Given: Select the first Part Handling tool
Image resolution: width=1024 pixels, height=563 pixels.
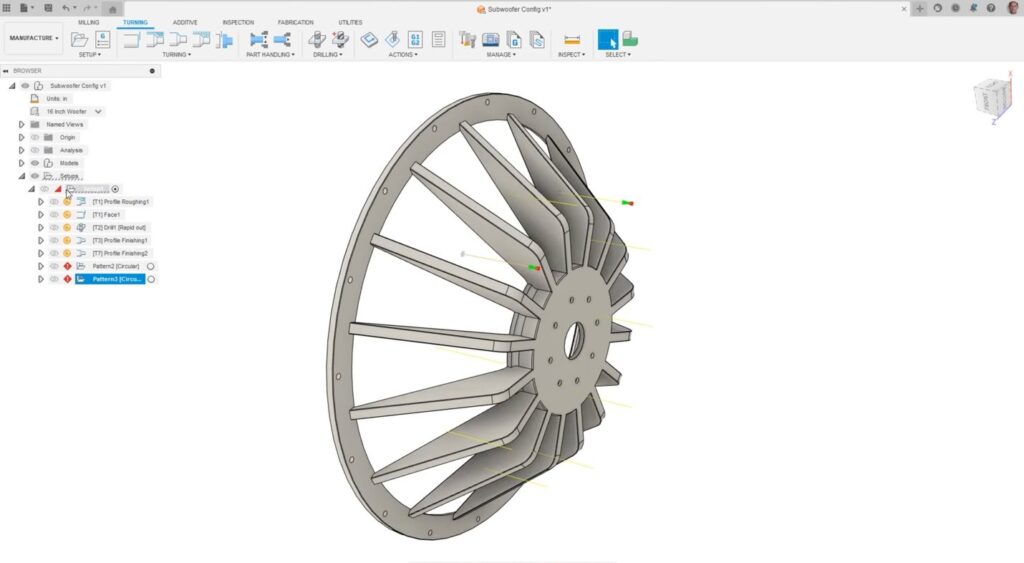Looking at the screenshot, I should (259, 40).
